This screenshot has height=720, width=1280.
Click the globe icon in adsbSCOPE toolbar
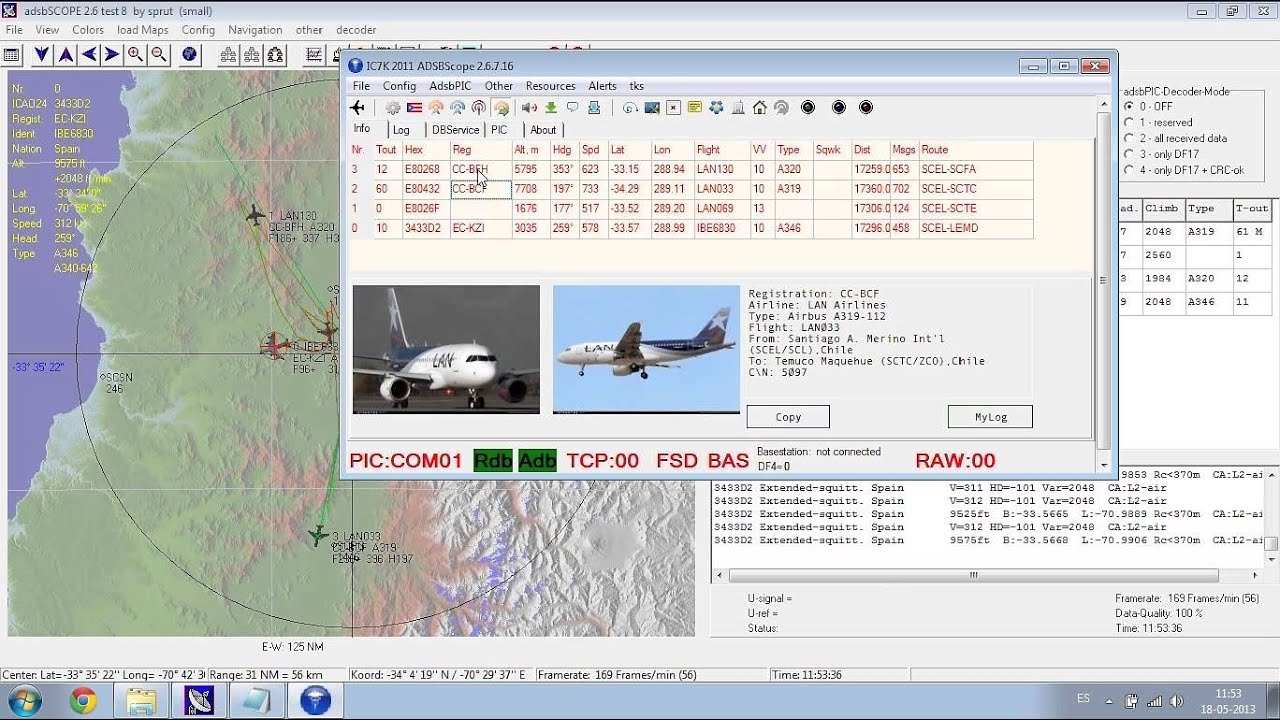(189, 55)
